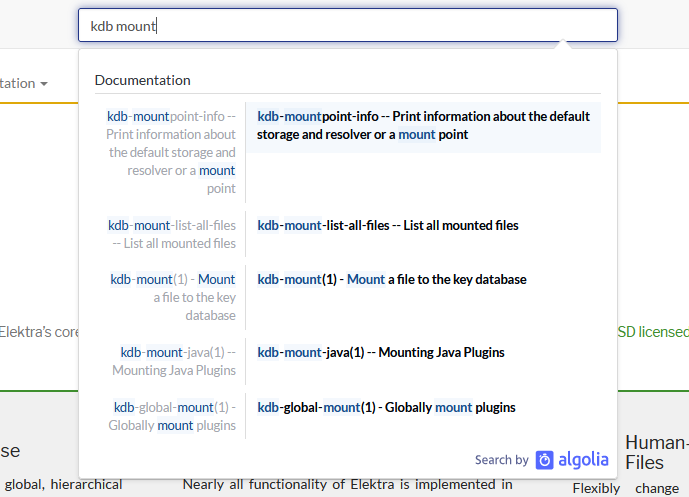Select left-column 'kdb-mount-list-all-files' category text
Viewport: 689px width, 497px height.
172,234
